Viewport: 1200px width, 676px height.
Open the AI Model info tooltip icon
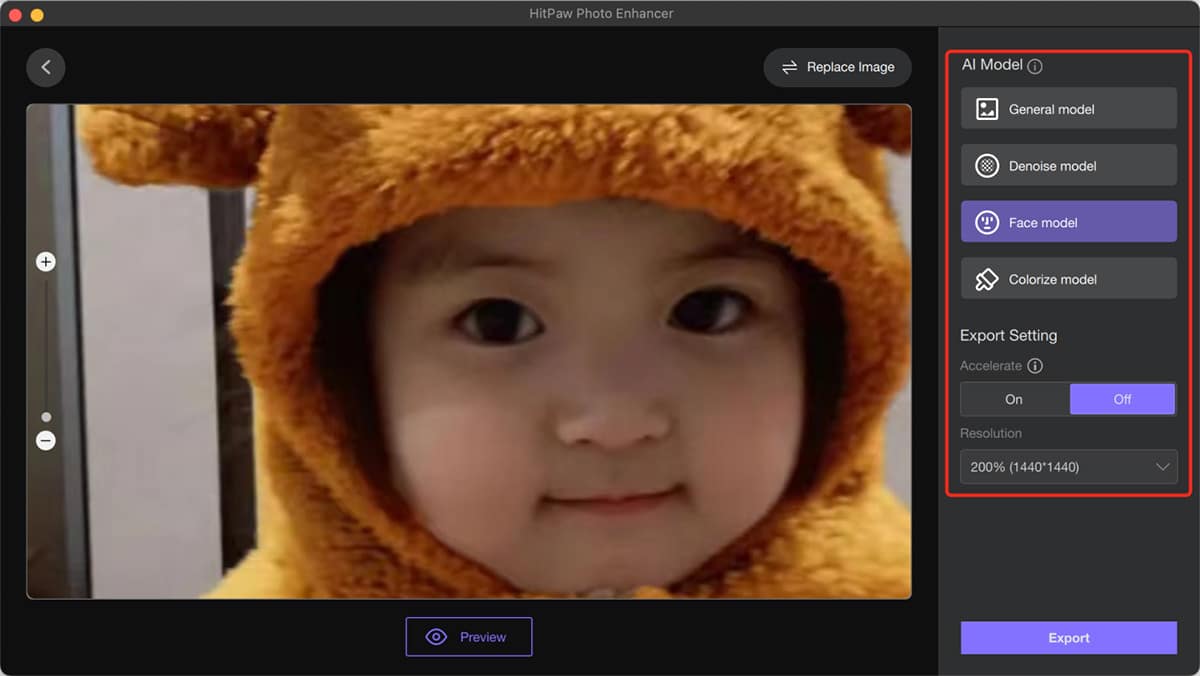[1035, 66]
